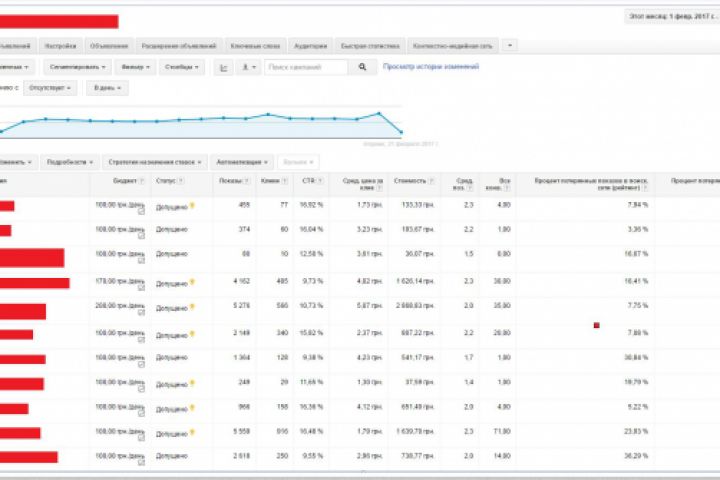Open the В день granularity dropdown
The height and width of the screenshot is (480, 720).
107,88
